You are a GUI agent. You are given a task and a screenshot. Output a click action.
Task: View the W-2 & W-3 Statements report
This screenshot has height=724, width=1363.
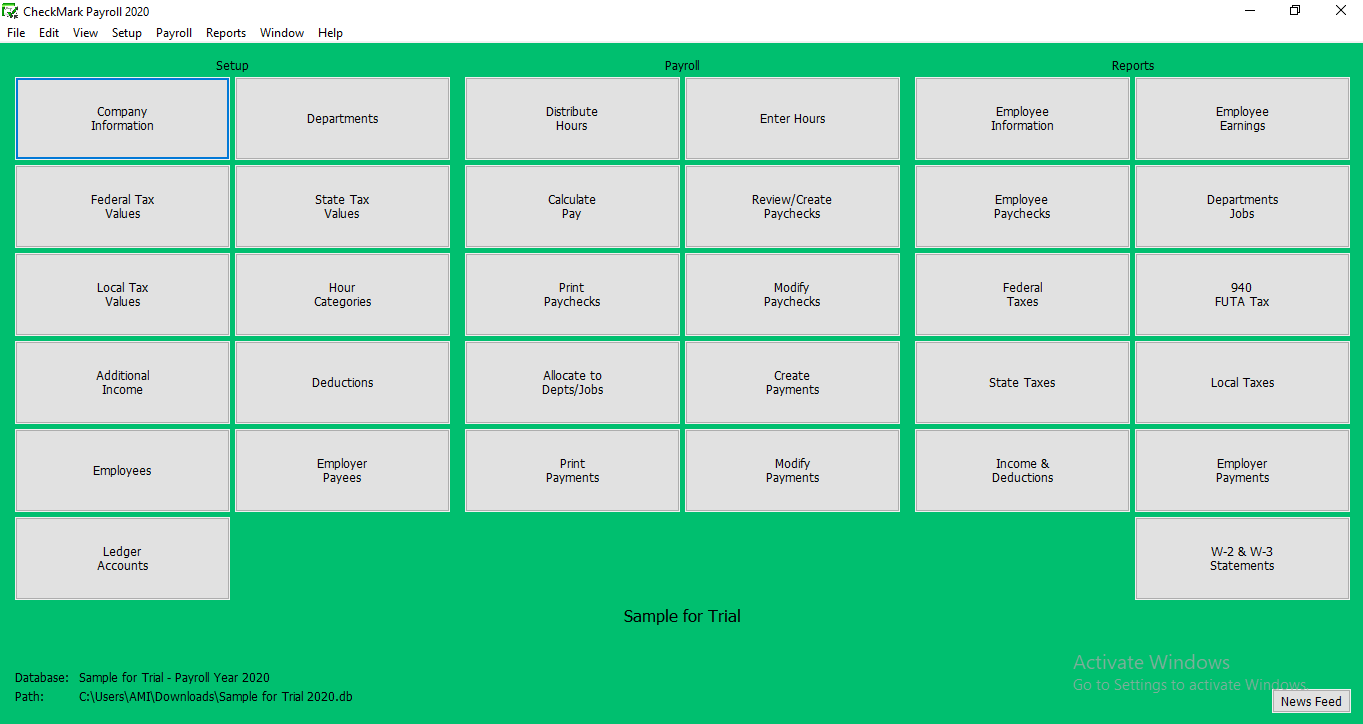pos(1242,559)
